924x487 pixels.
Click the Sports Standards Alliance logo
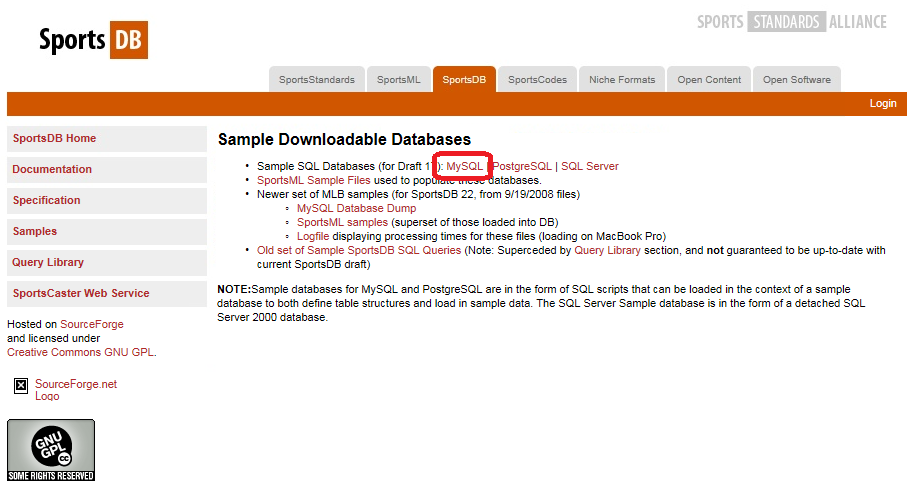coord(791,22)
